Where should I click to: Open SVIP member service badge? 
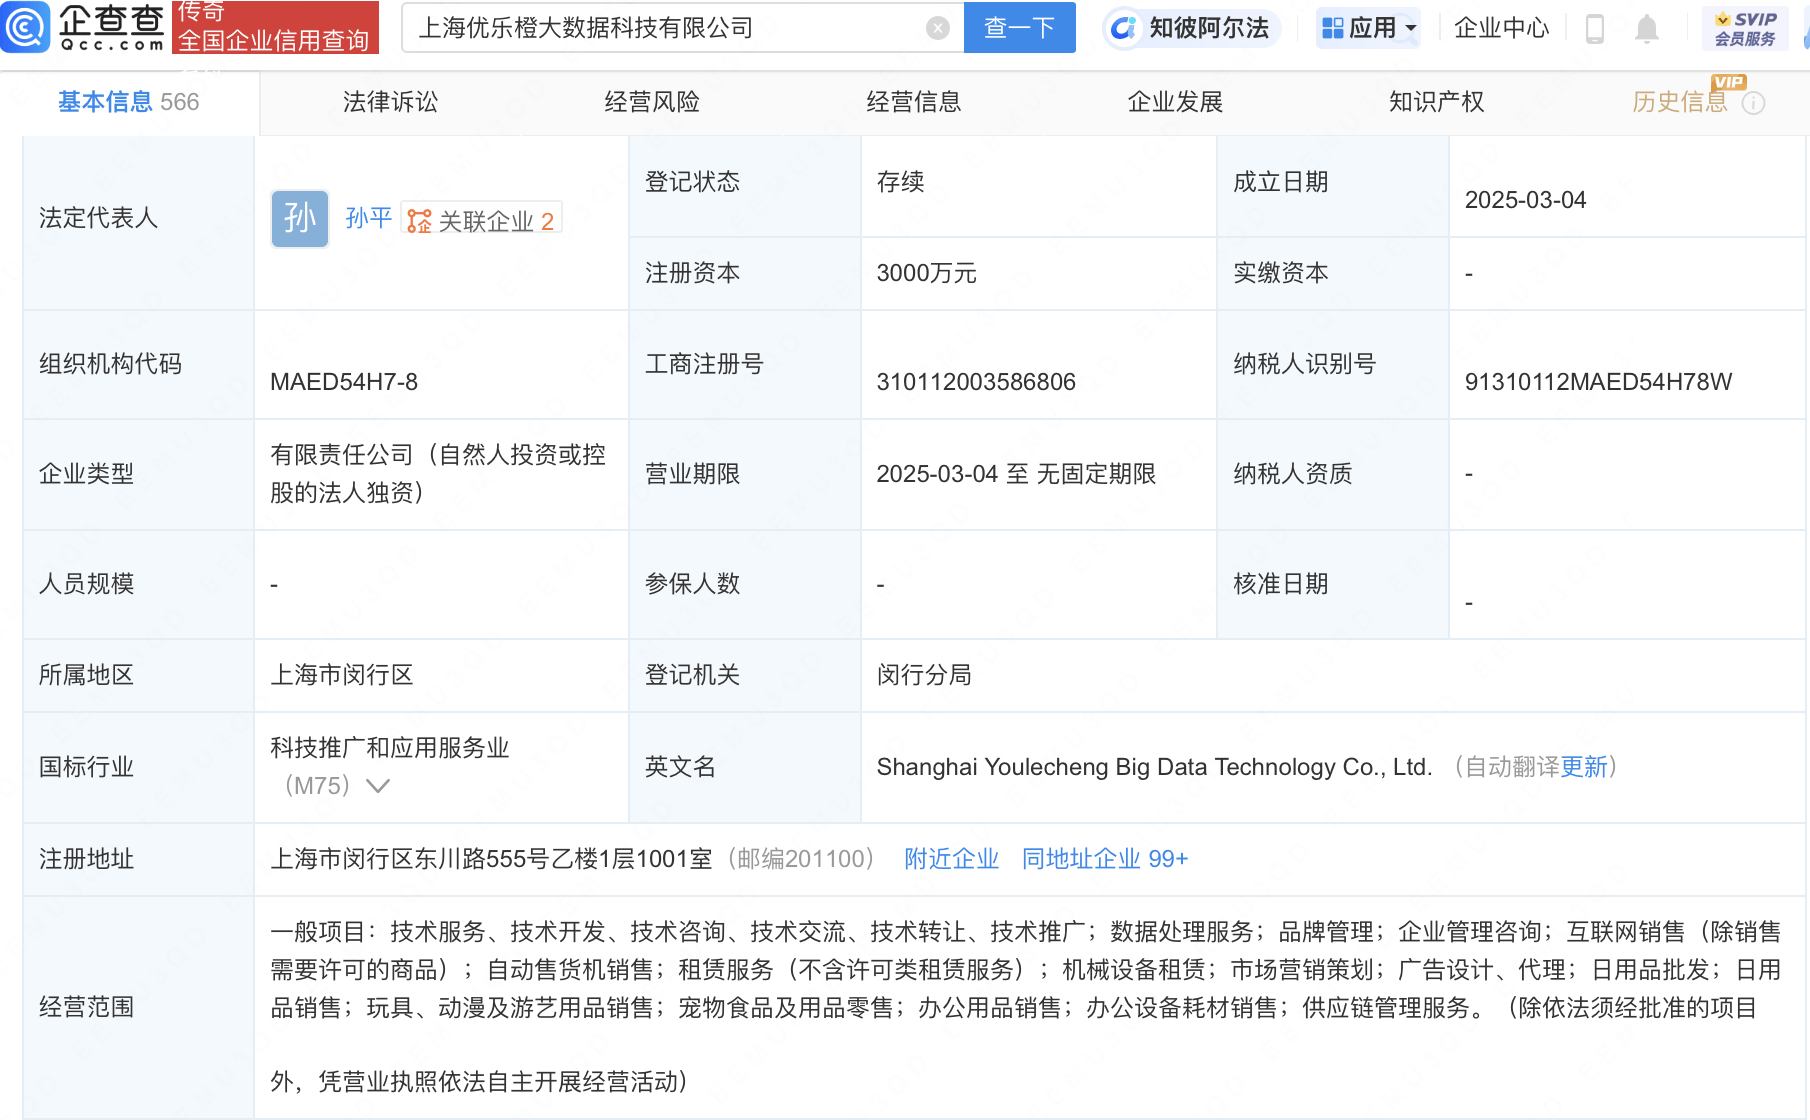tap(1745, 28)
